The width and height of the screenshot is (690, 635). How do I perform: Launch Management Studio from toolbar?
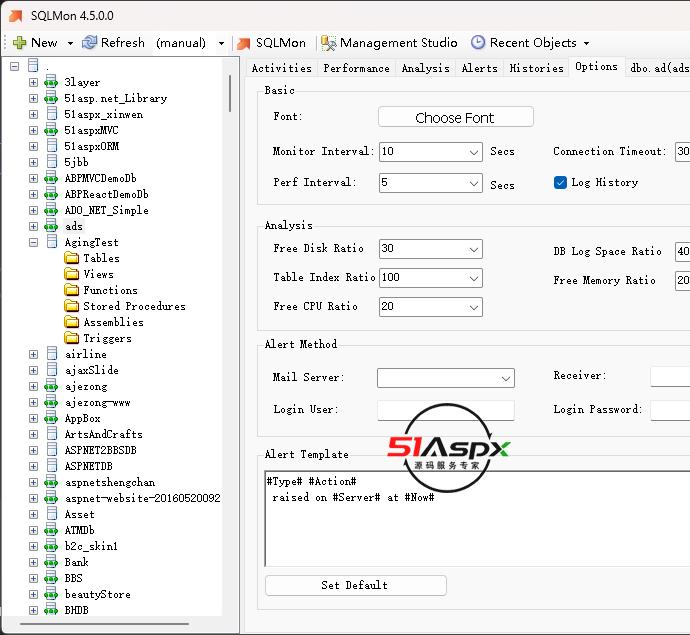(327, 43)
